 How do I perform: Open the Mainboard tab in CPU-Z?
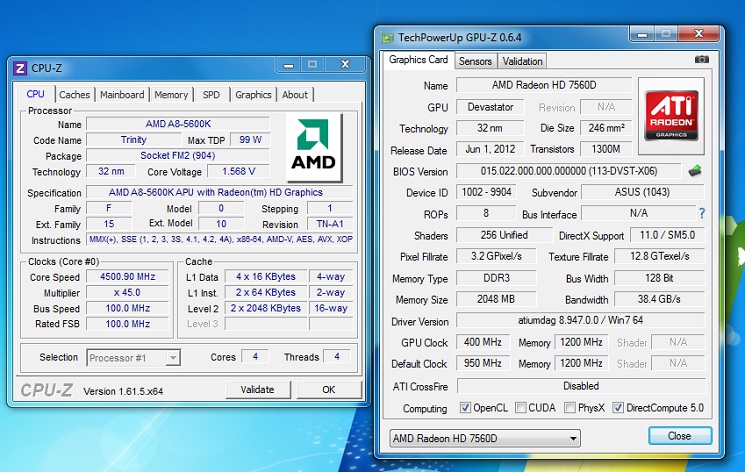(122, 95)
